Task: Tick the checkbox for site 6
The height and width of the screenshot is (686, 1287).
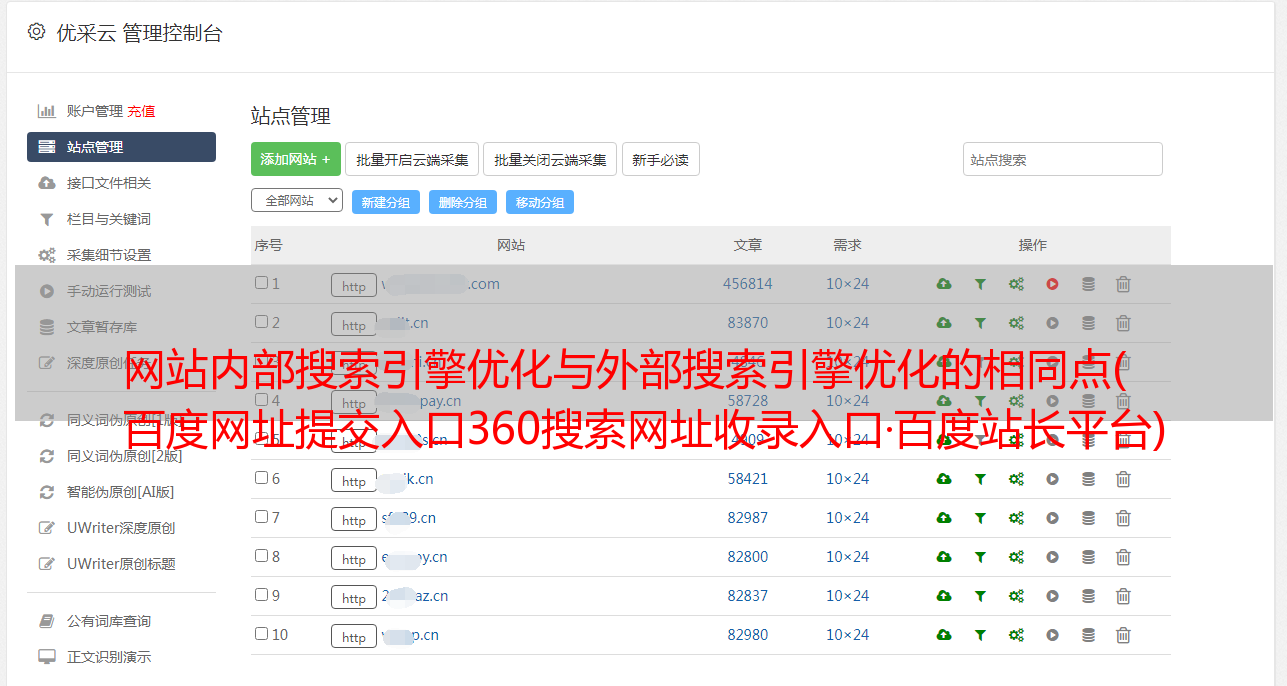Action: pyautogui.click(x=261, y=478)
